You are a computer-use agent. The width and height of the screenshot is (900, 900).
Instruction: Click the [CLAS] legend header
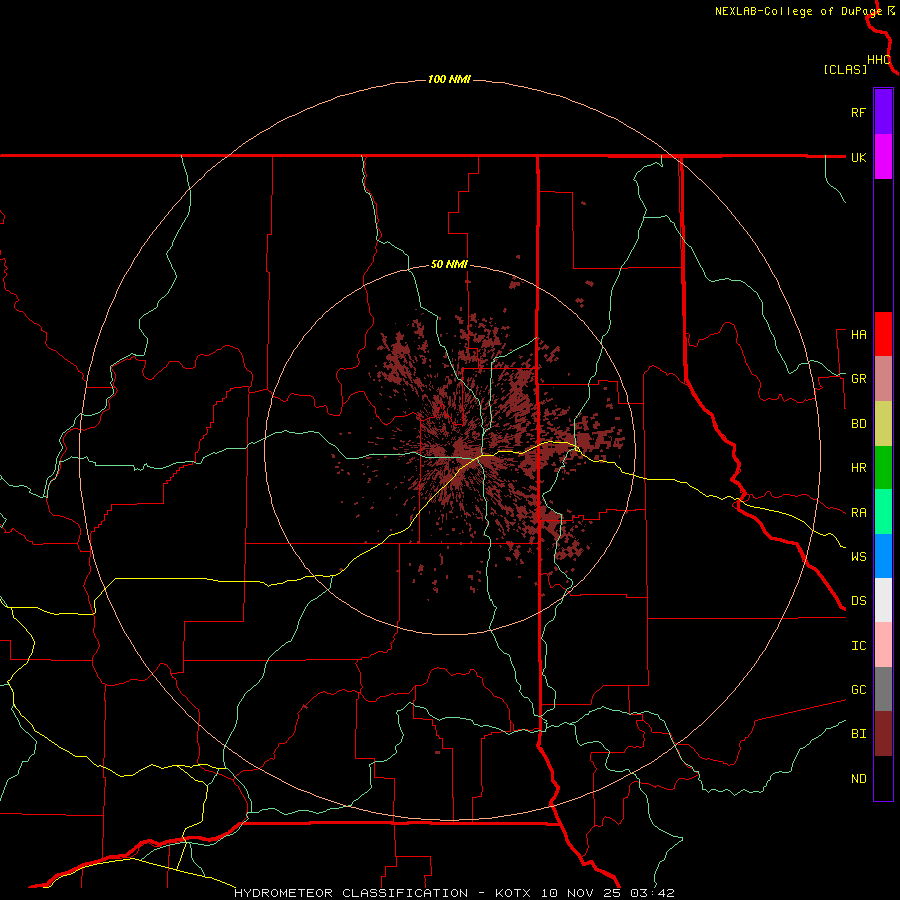845,69
